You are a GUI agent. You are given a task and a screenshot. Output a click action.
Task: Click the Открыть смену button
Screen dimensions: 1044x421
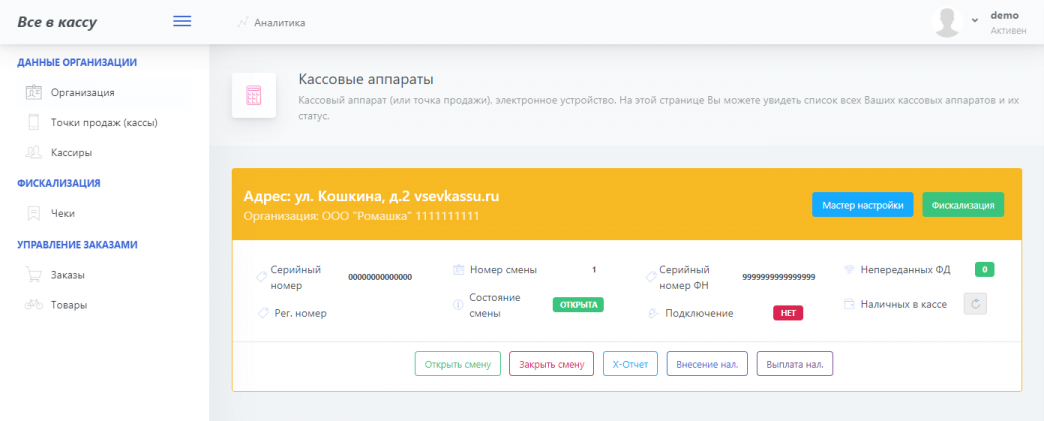click(457, 364)
